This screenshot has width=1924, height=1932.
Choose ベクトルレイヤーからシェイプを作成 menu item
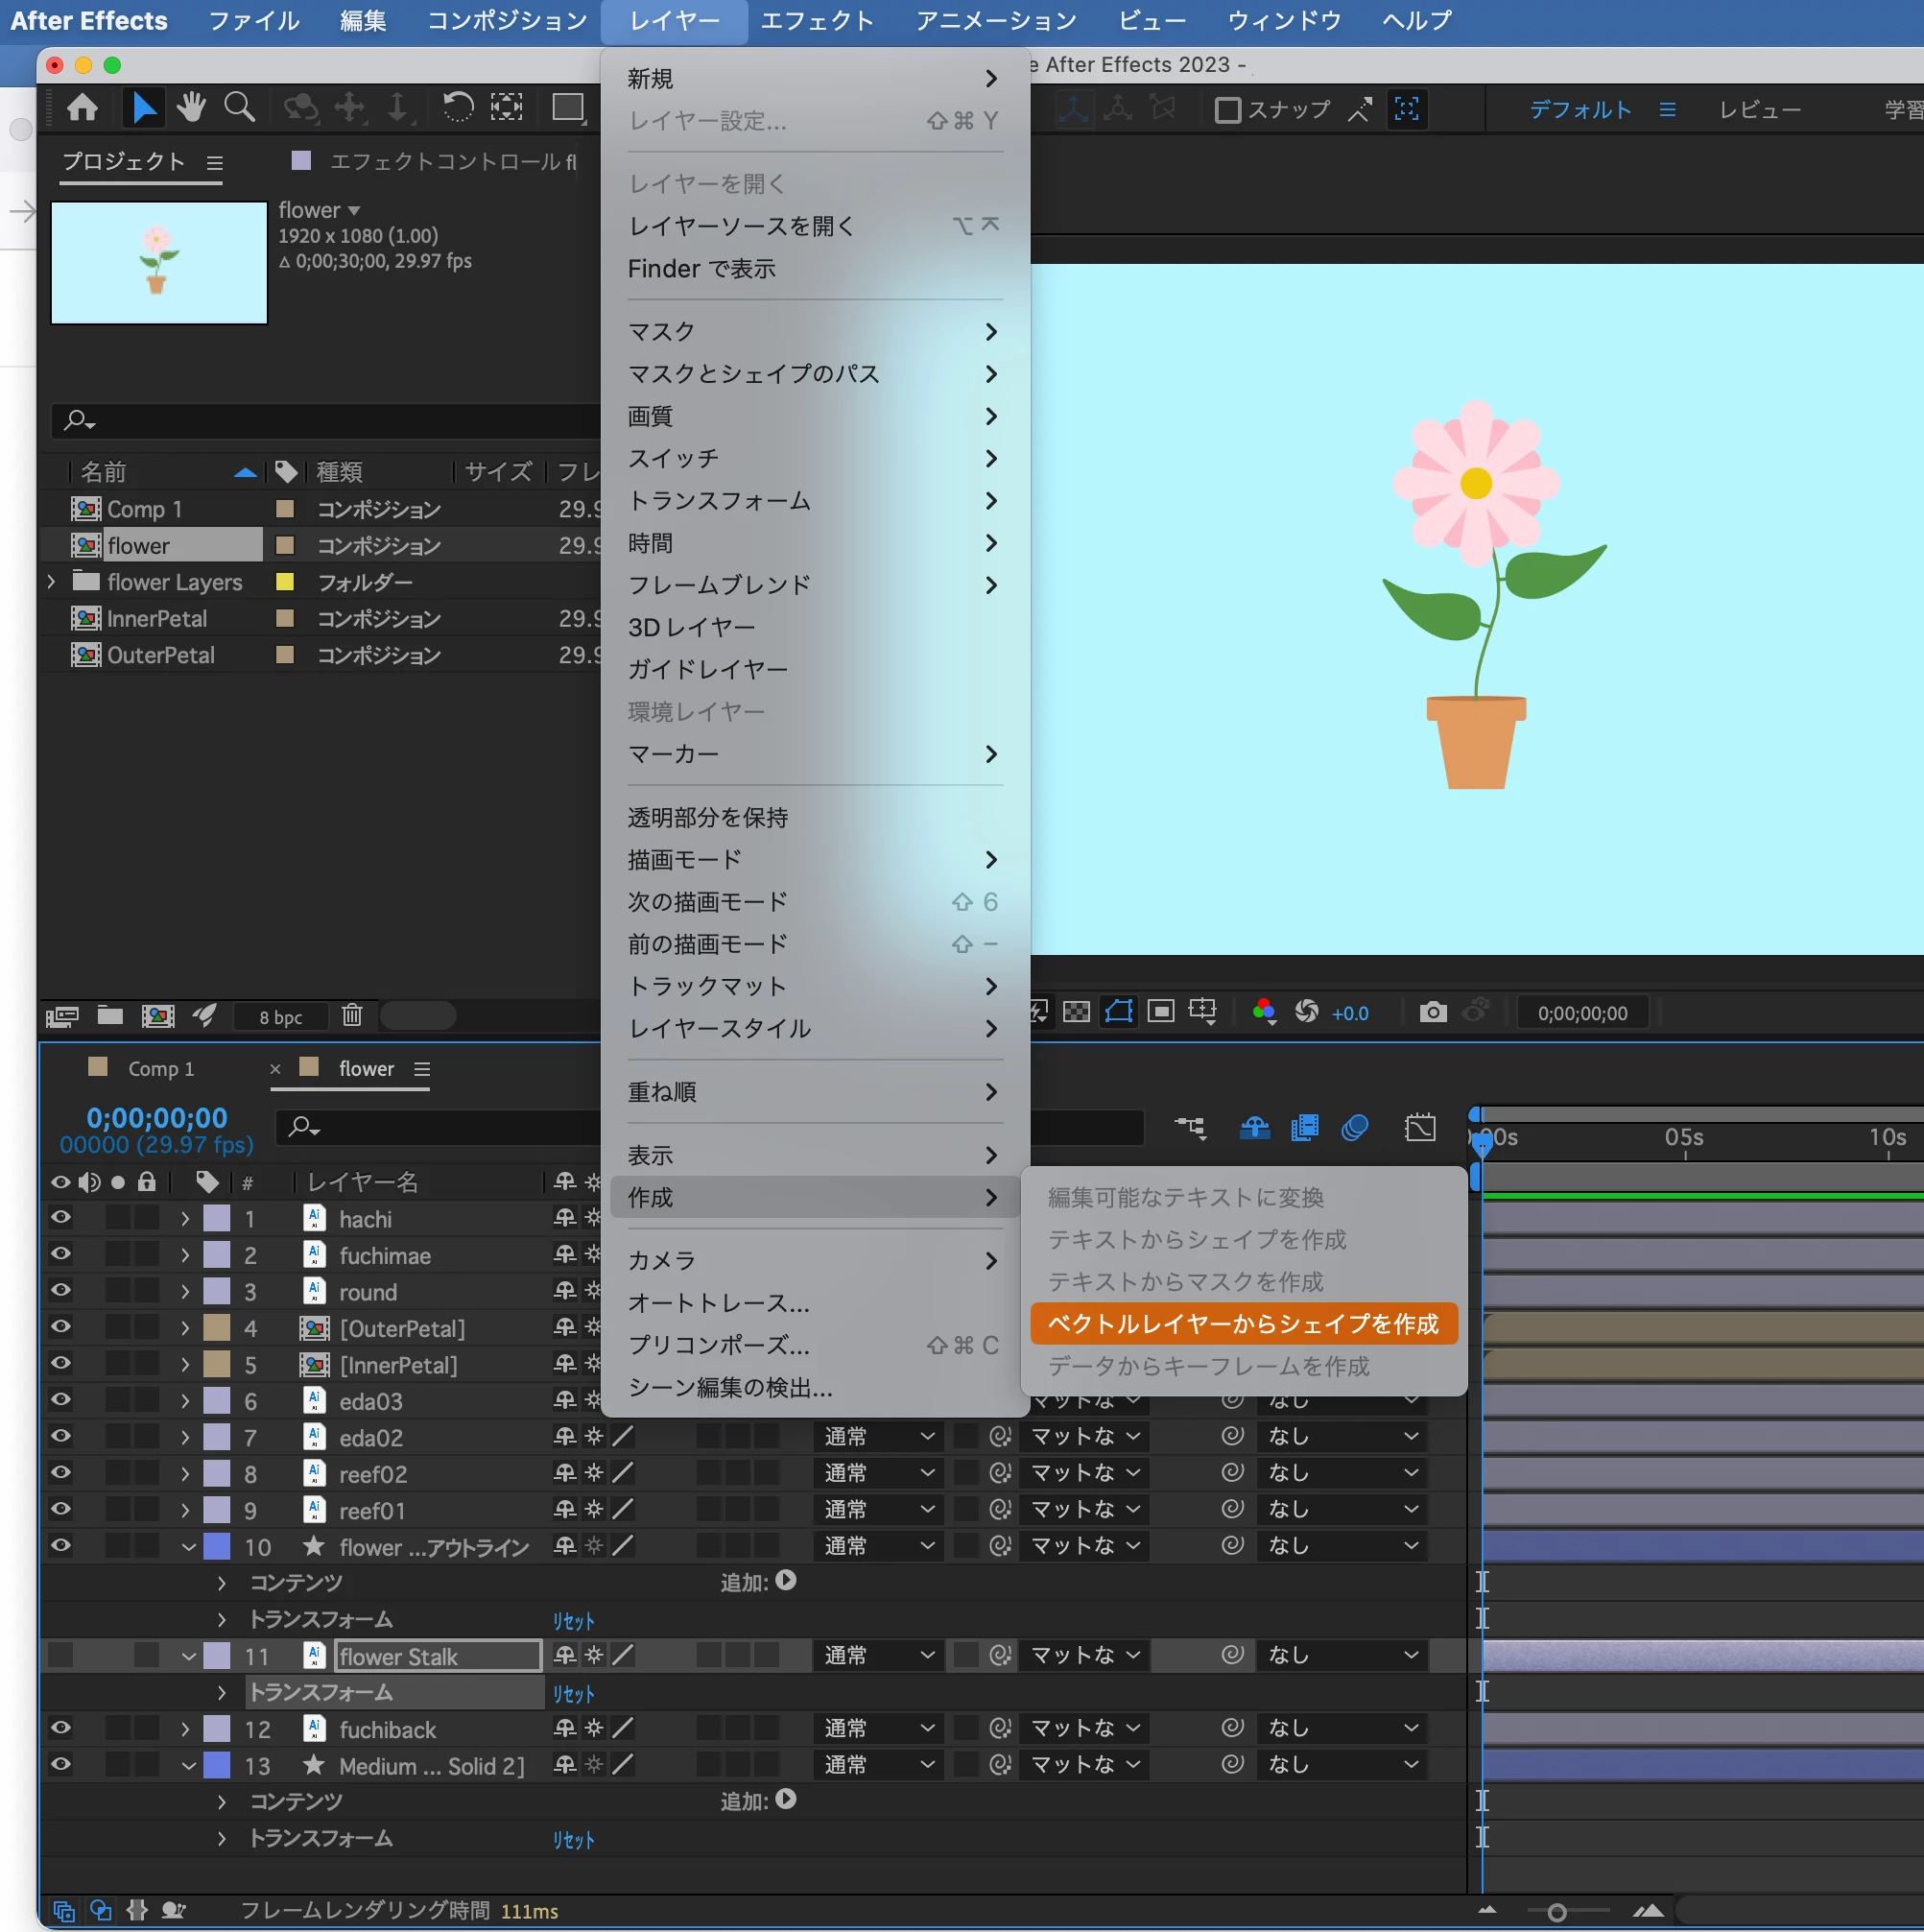[x=1242, y=1324]
